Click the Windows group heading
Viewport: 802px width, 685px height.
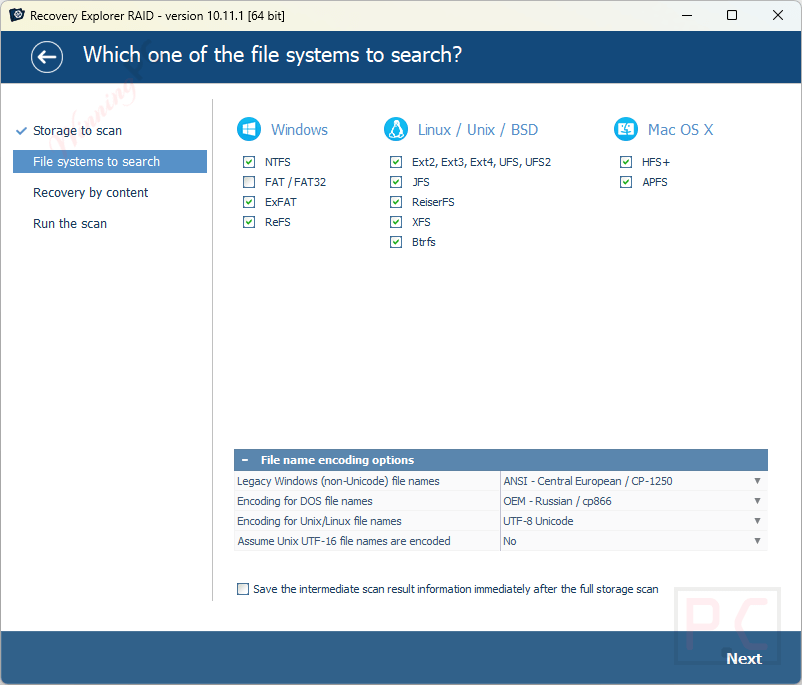299,129
